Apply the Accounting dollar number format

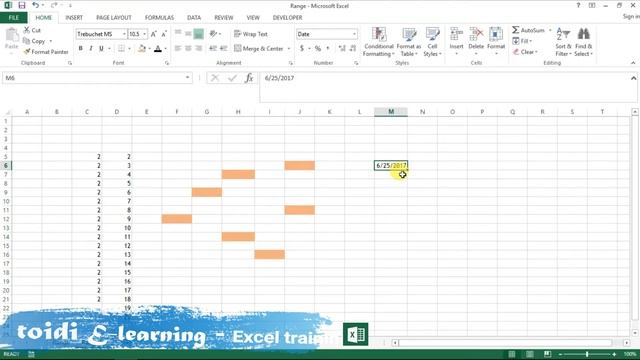pyautogui.click(x=302, y=49)
